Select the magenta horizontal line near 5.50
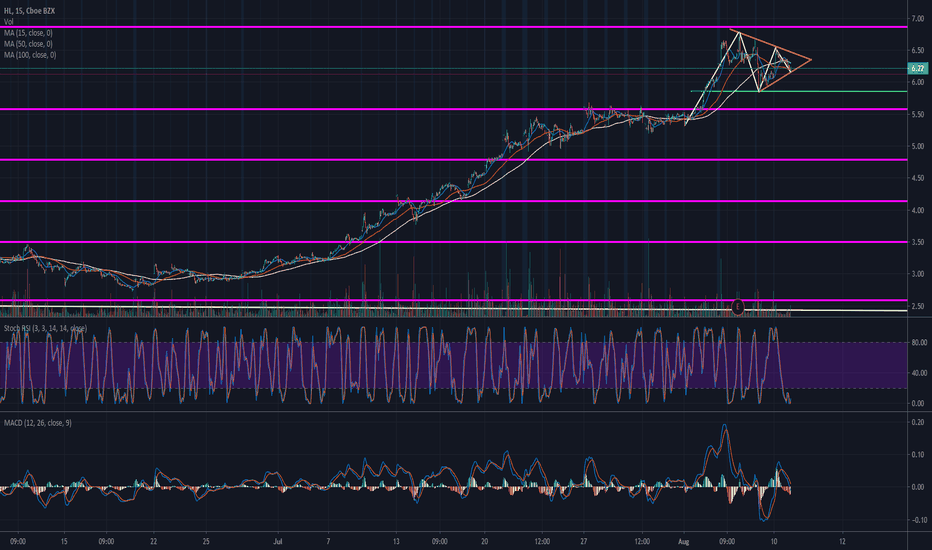The width and height of the screenshot is (932, 550). click(454, 109)
